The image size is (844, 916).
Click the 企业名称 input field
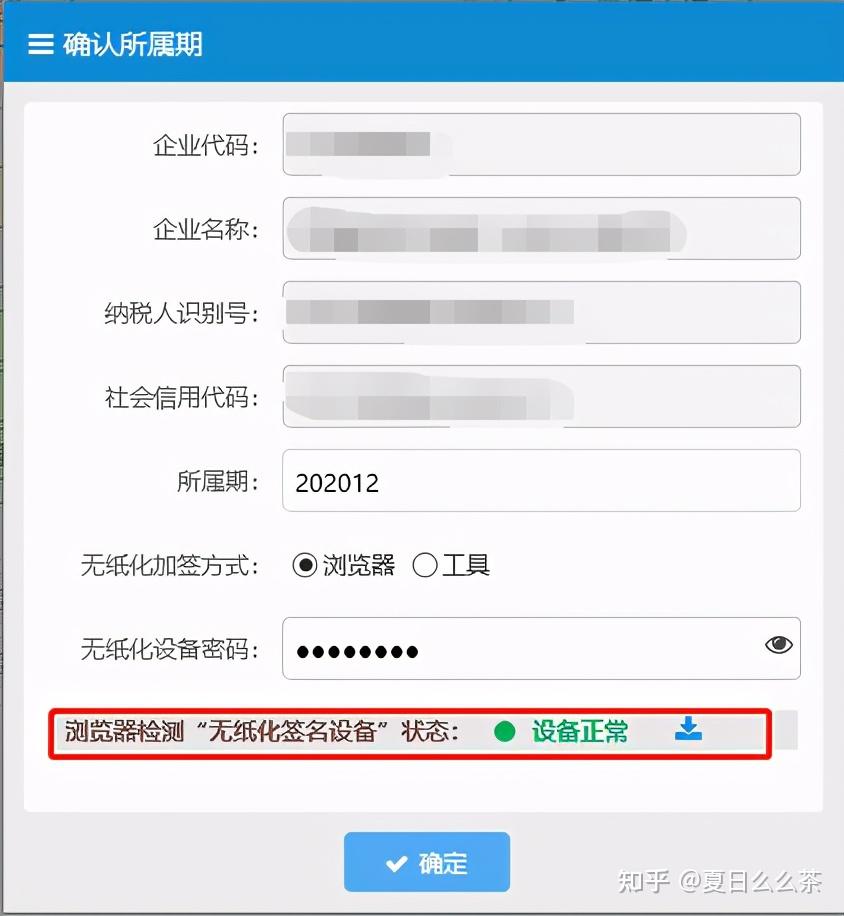[541, 228]
